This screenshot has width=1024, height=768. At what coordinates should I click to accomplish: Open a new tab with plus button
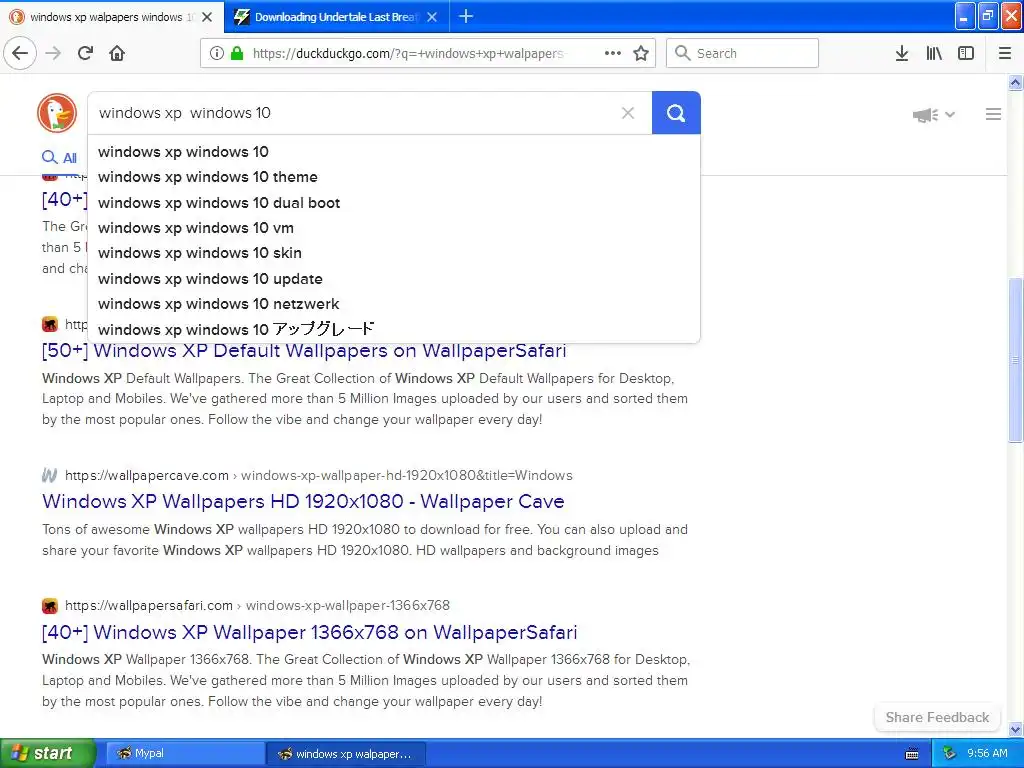coord(466,16)
